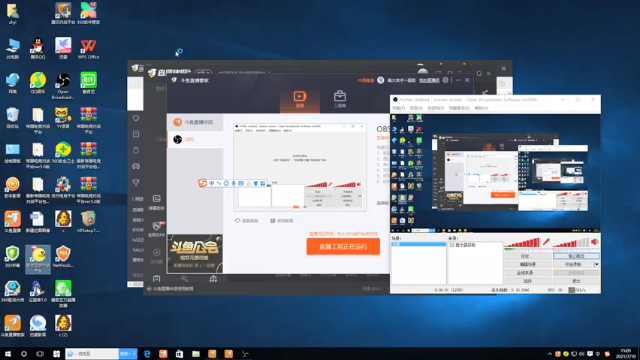The height and width of the screenshot is (360, 640).
Task: Click the 停止串流 stop streaming button
Action: coord(576,256)
